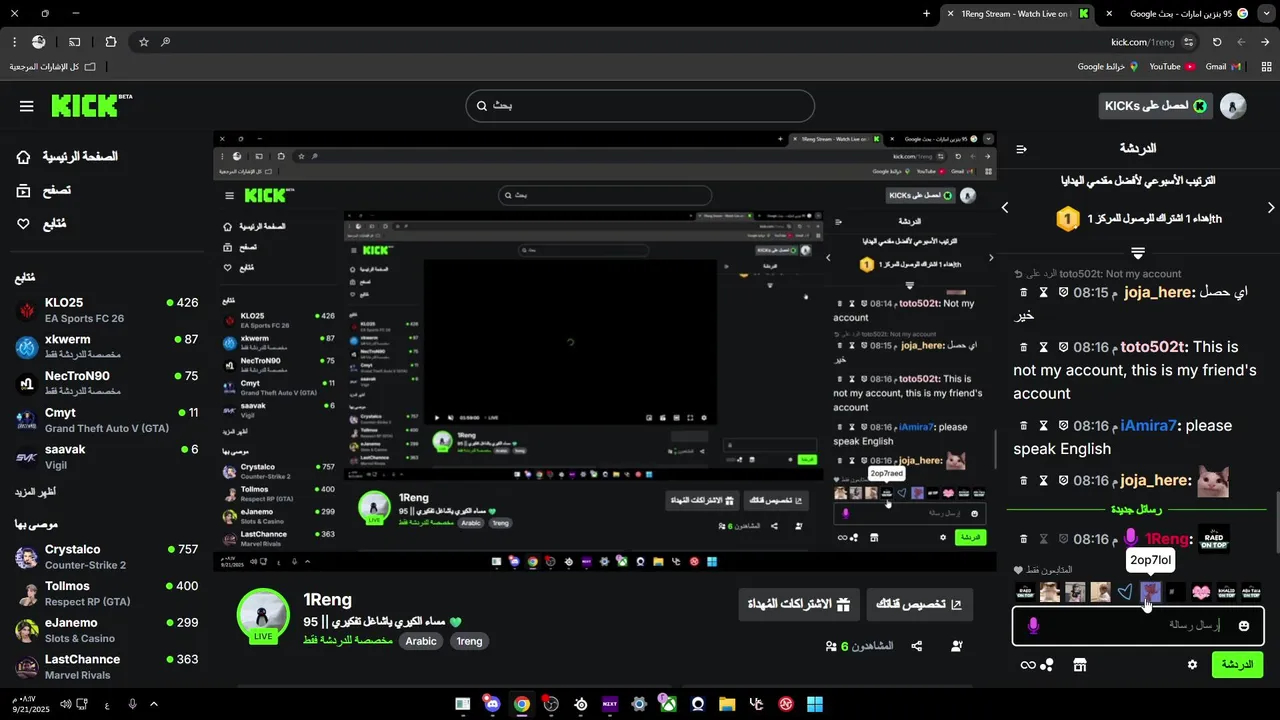Open the Kick shop storefront icon
Screen dimensions: 1280x720
click(1079, 665)
